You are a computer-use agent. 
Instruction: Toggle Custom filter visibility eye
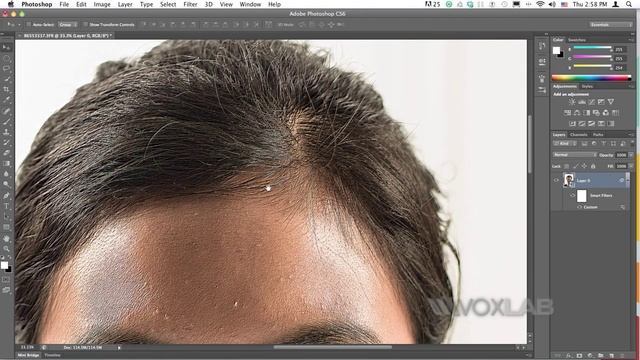[x=580, y=207]
